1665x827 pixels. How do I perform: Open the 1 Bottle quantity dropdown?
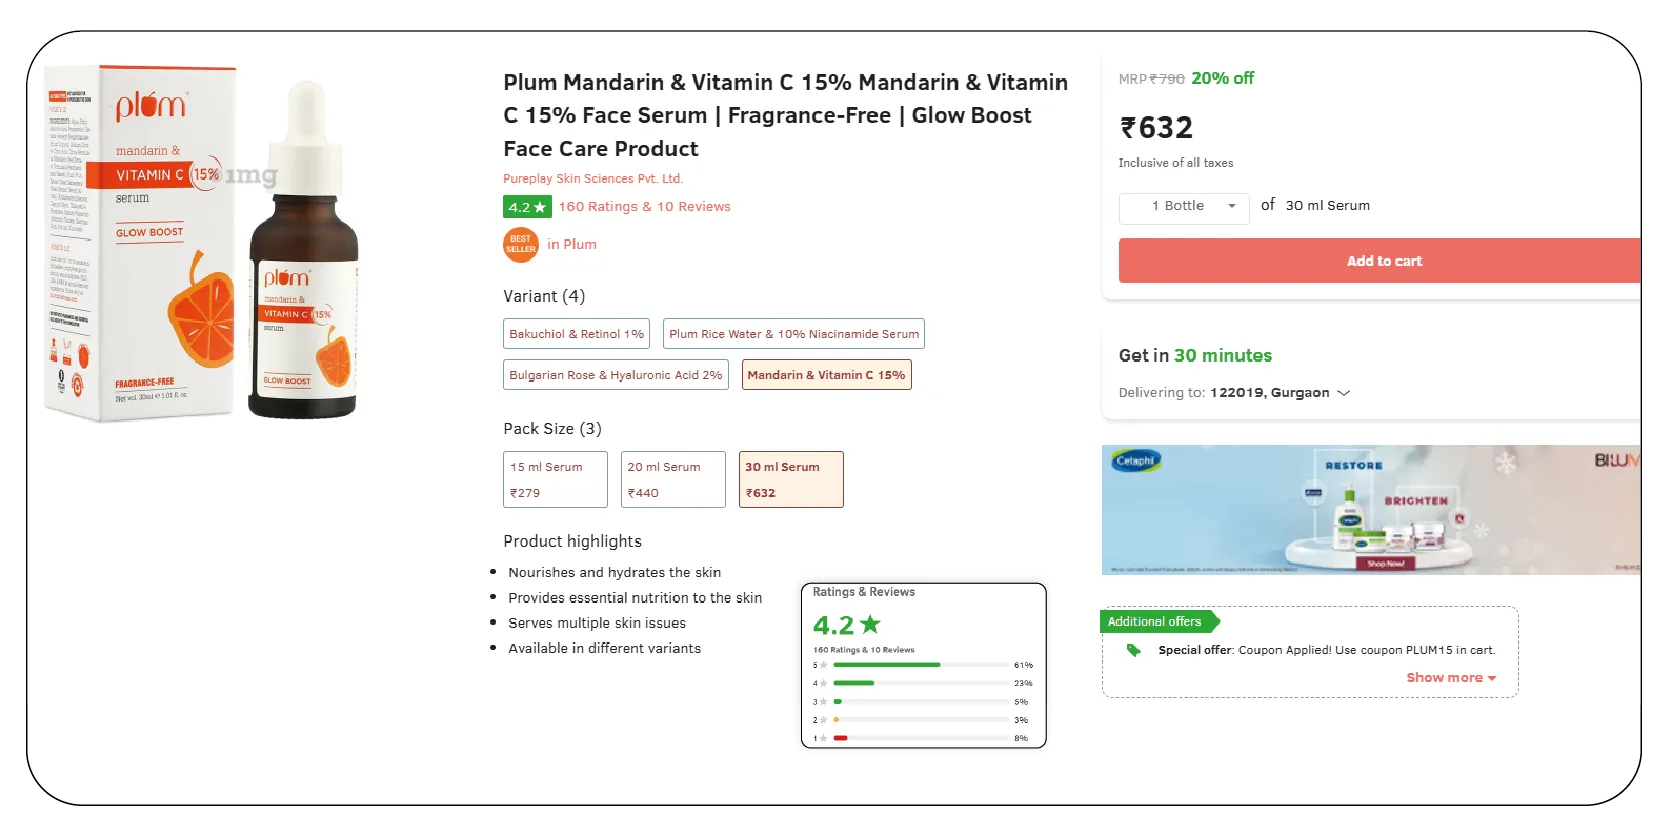click(x=1184, y=207)
